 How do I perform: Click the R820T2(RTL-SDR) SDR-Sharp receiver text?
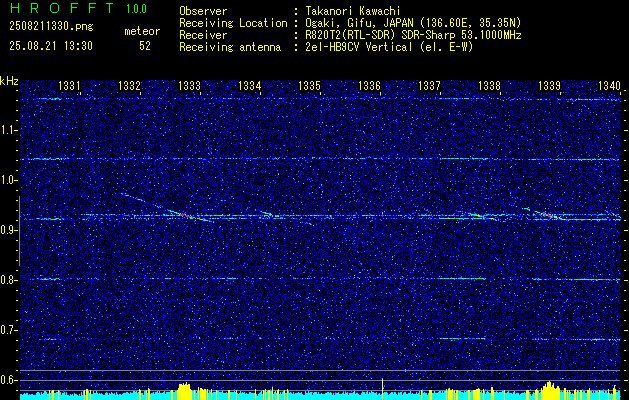(413, 35)
